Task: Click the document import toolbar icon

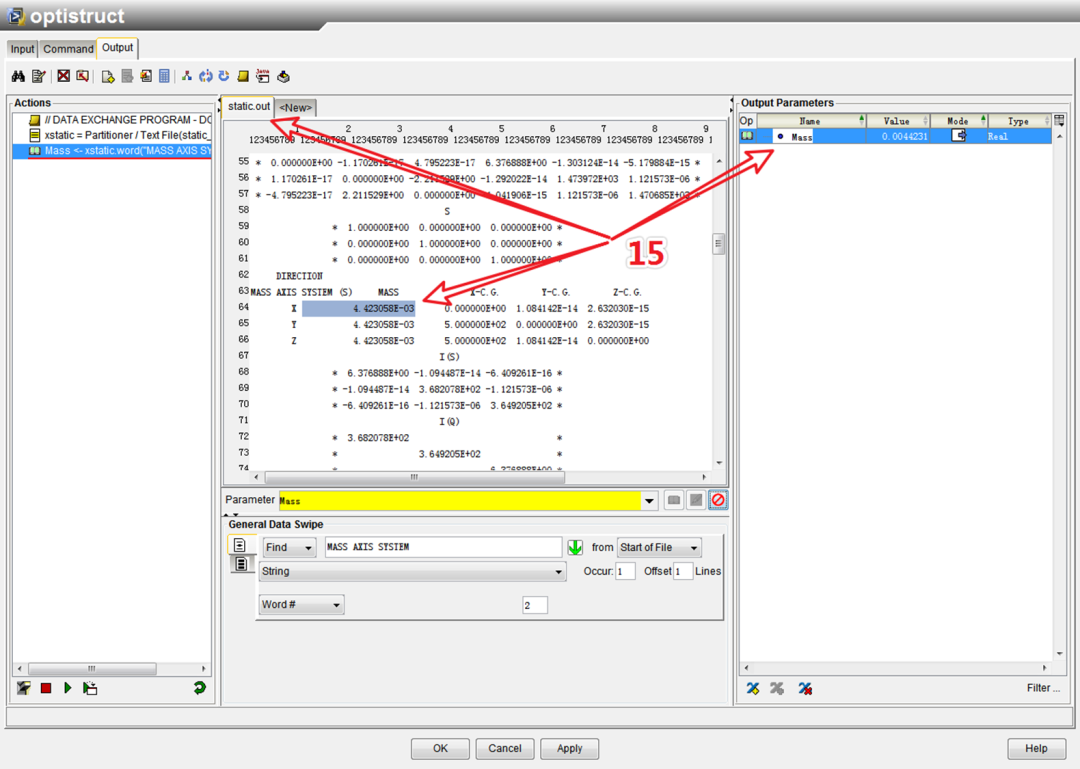Action: 146,76
